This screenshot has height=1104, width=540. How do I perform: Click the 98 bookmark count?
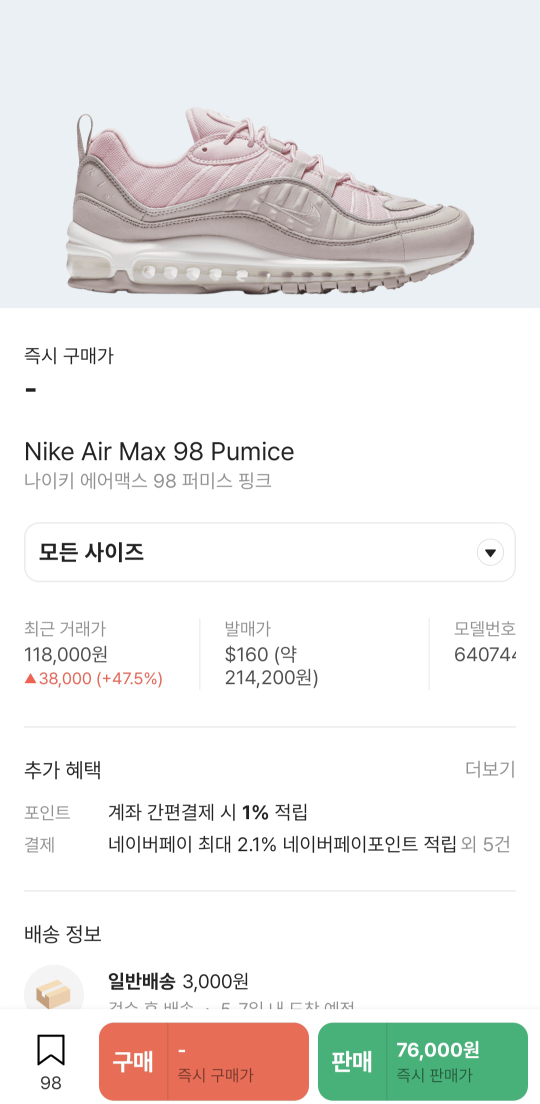pyautogui.click(x=51, y=1083)
